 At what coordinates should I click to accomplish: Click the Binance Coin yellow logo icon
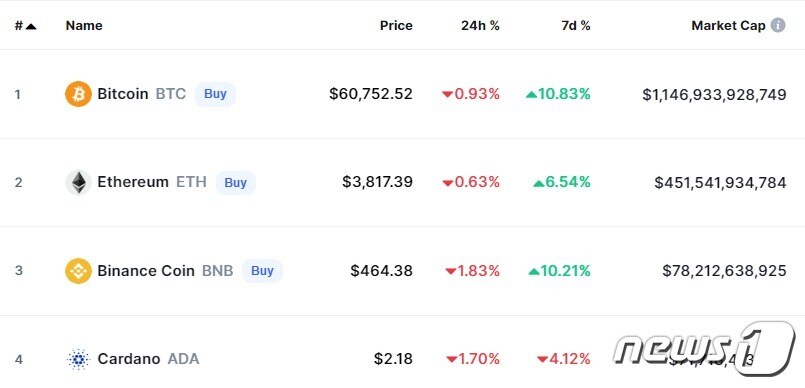coord(79,271)
